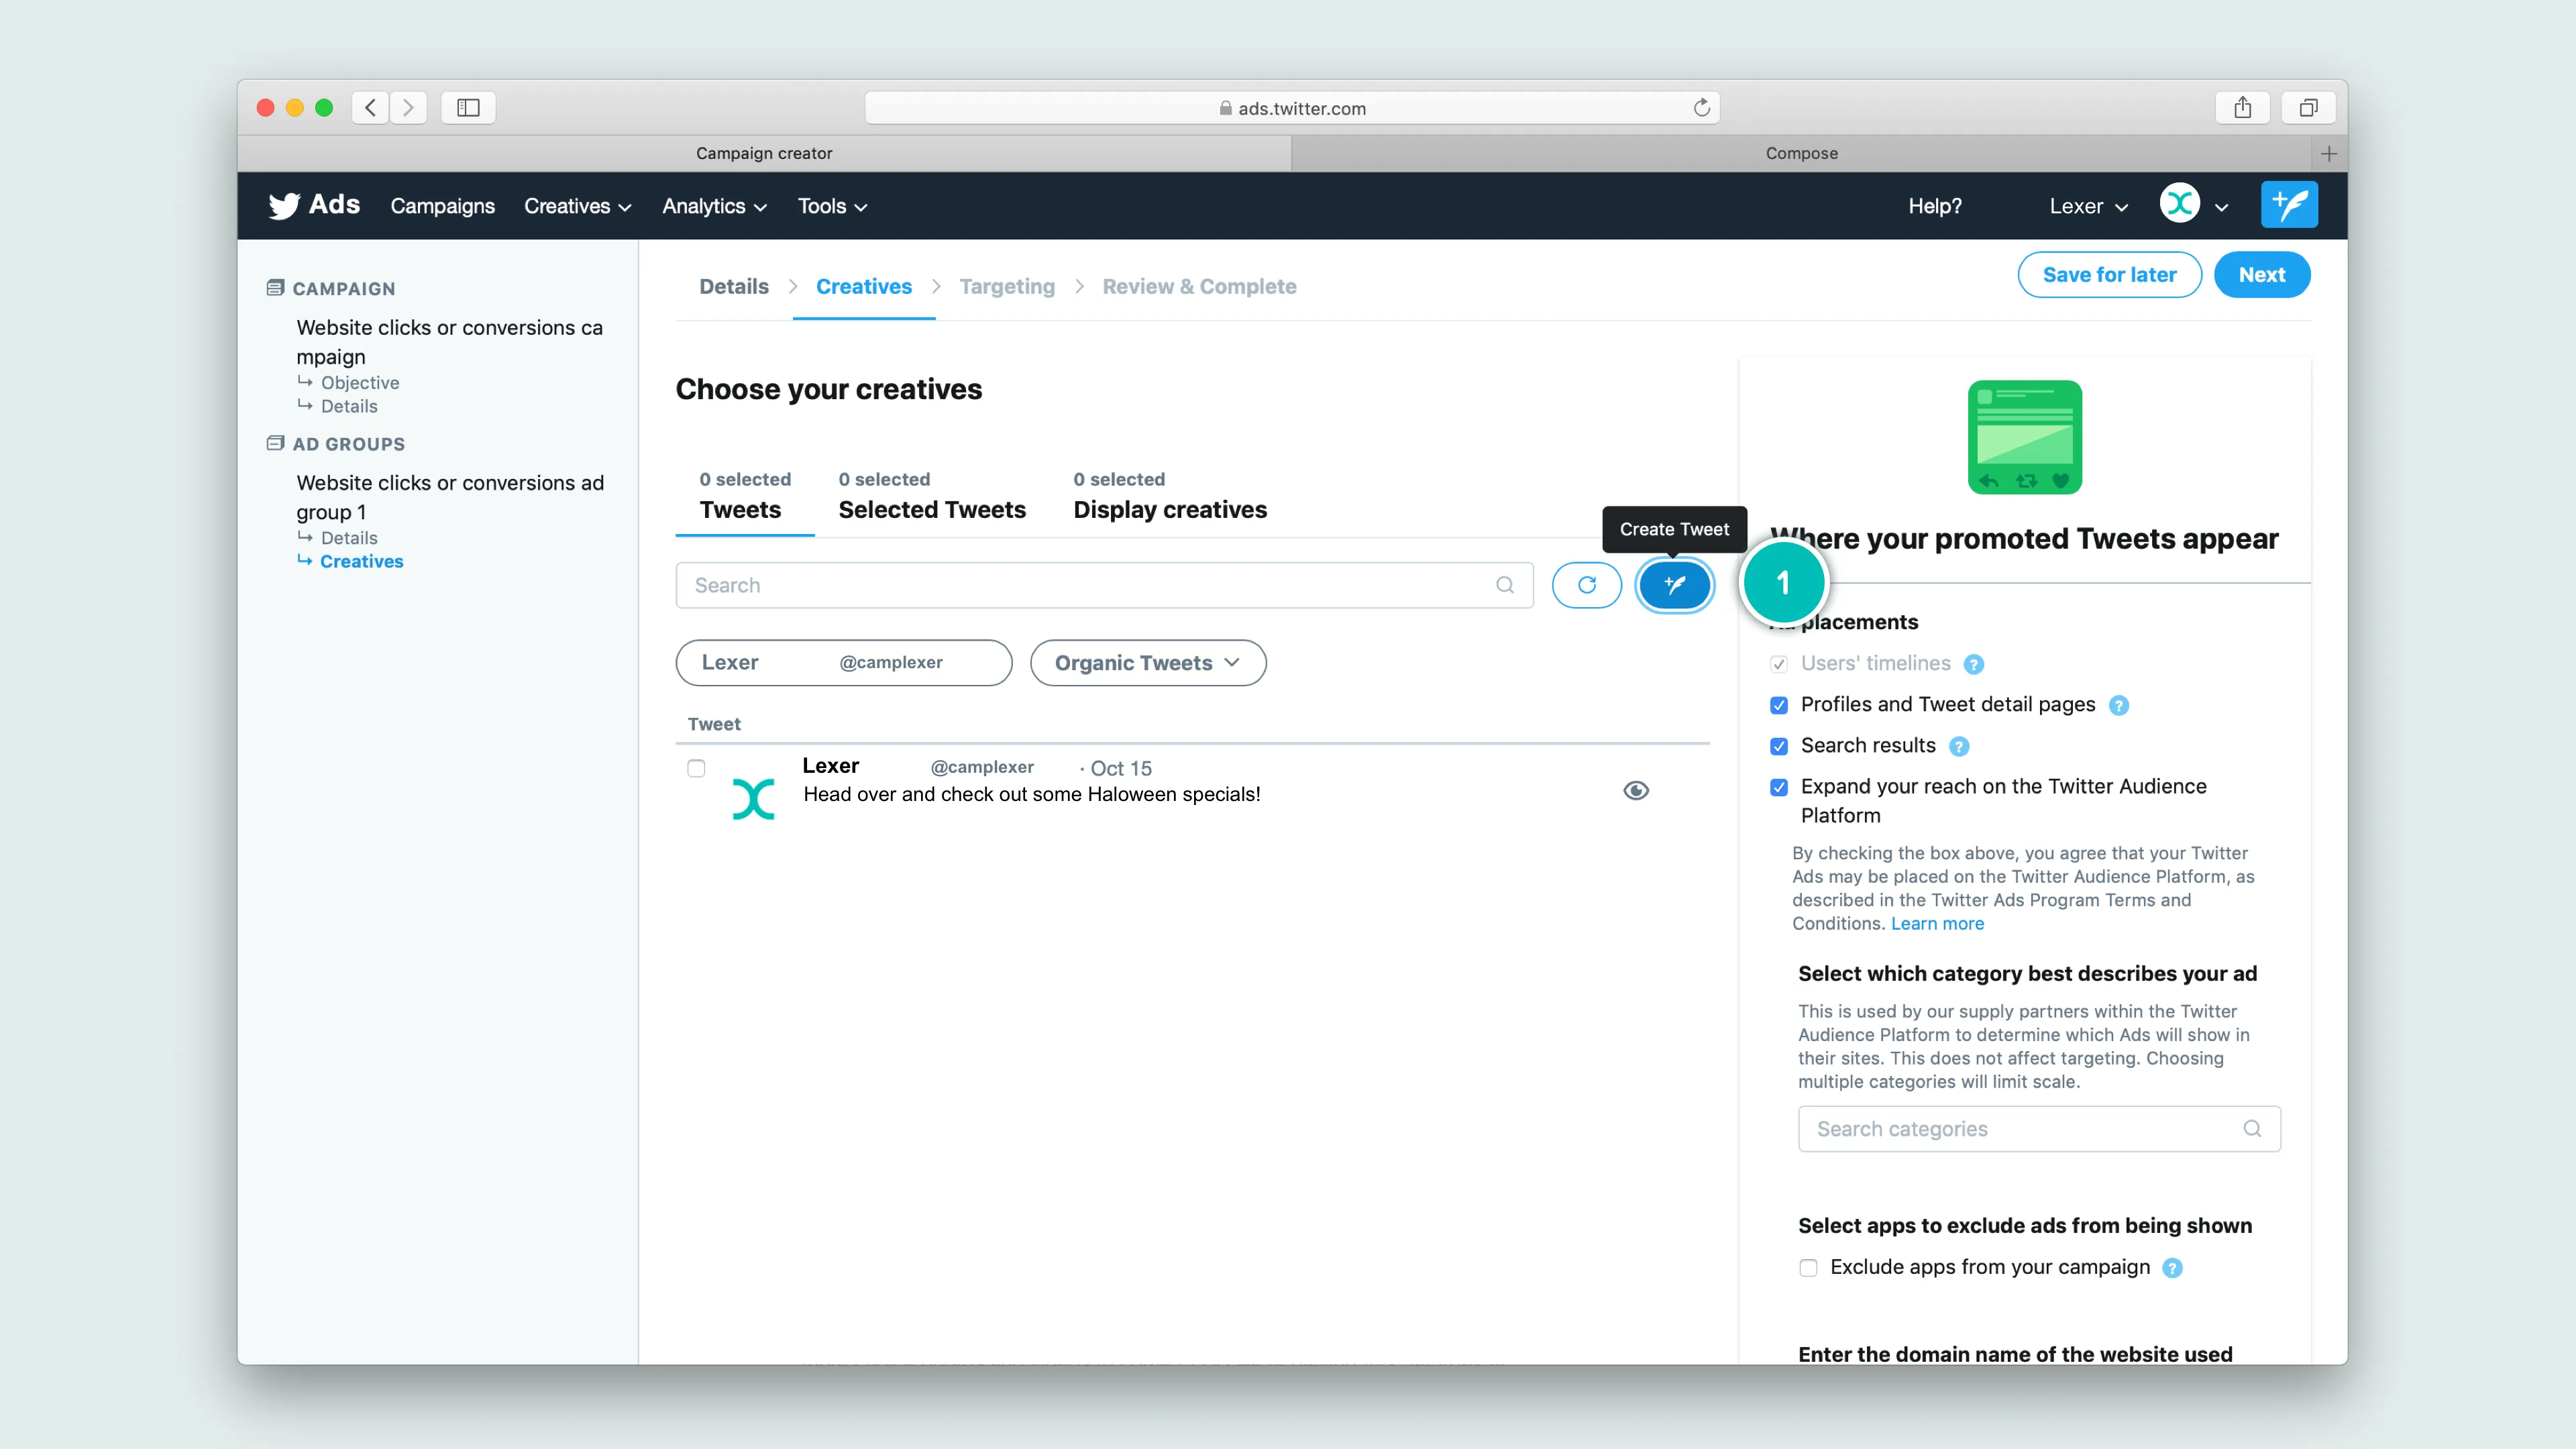Click the refresh tweets list icon

pyautogui.click(x=1586, y=585)
